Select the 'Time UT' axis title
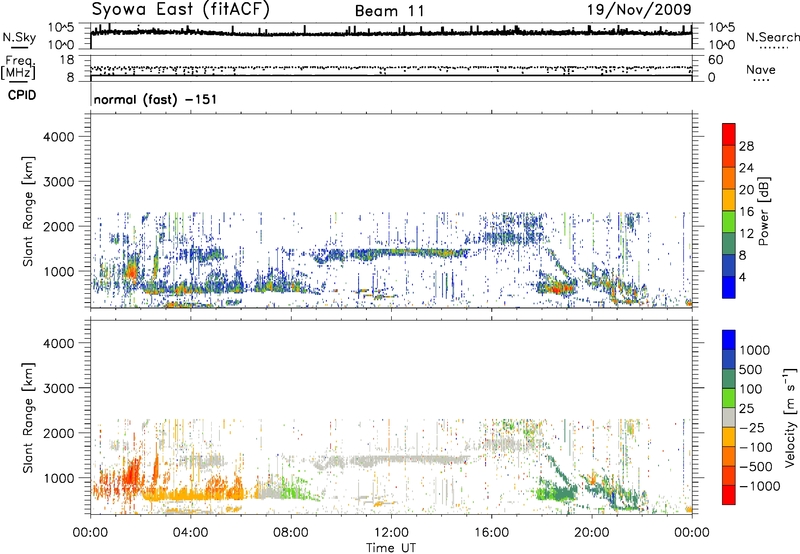The width and height of the screenshot is (800, 554). [391, 547]
